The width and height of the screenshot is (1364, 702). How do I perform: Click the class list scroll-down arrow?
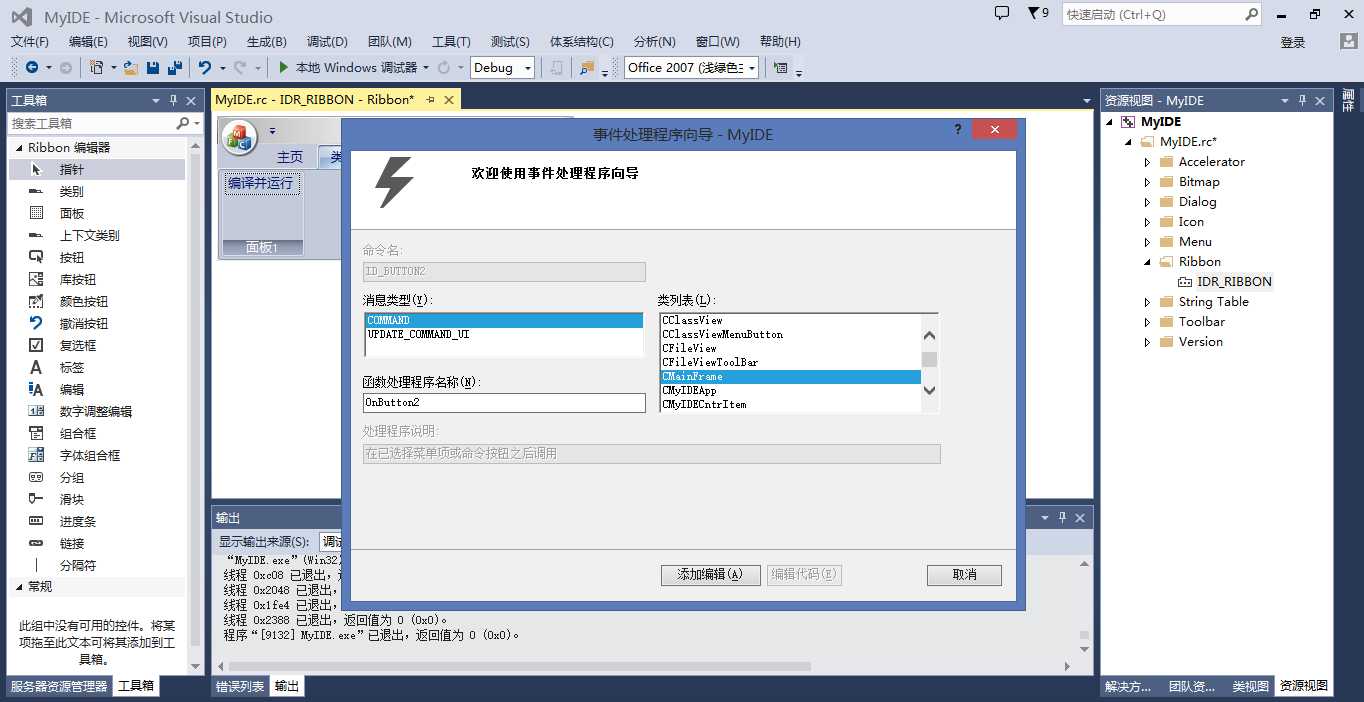tap(929, 390)
